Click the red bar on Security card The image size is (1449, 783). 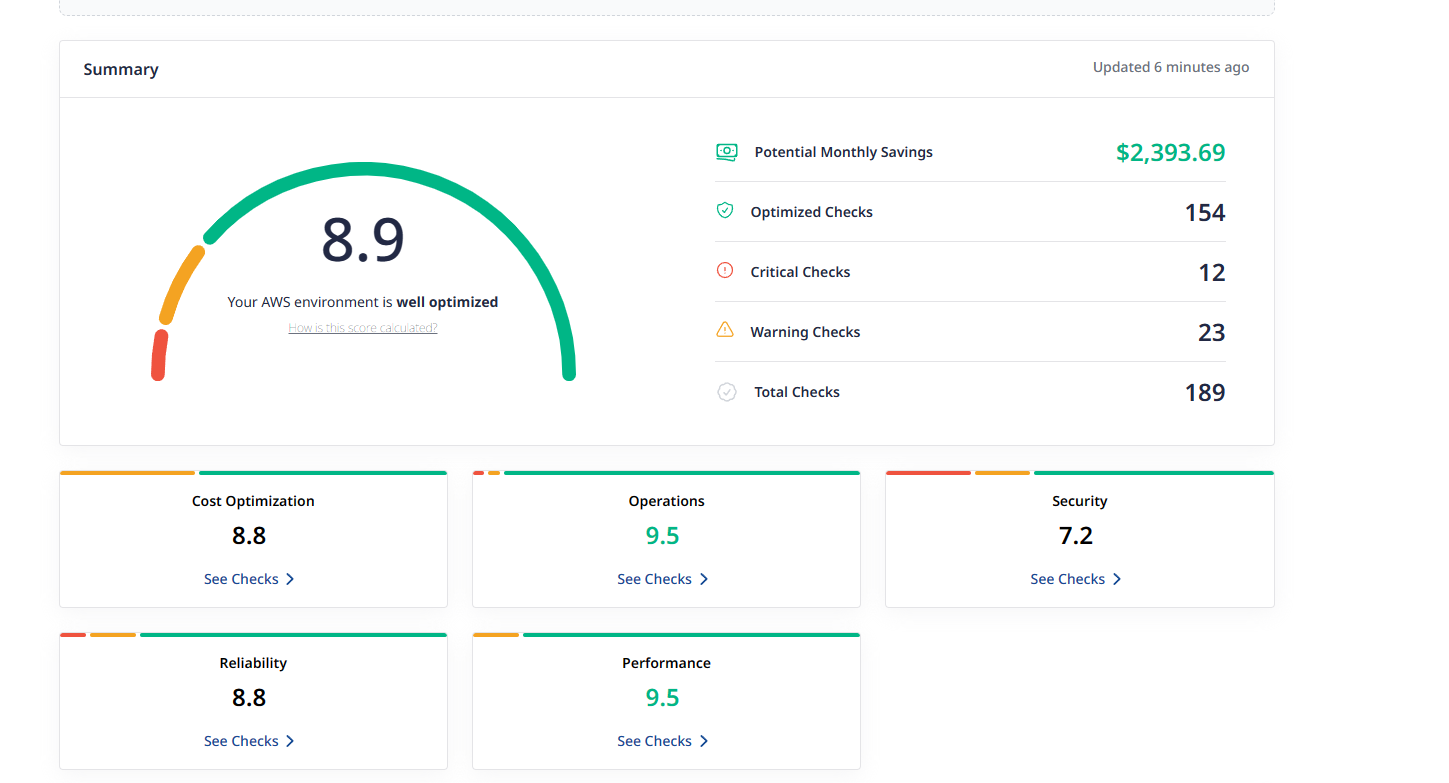(x=927, y=473)
